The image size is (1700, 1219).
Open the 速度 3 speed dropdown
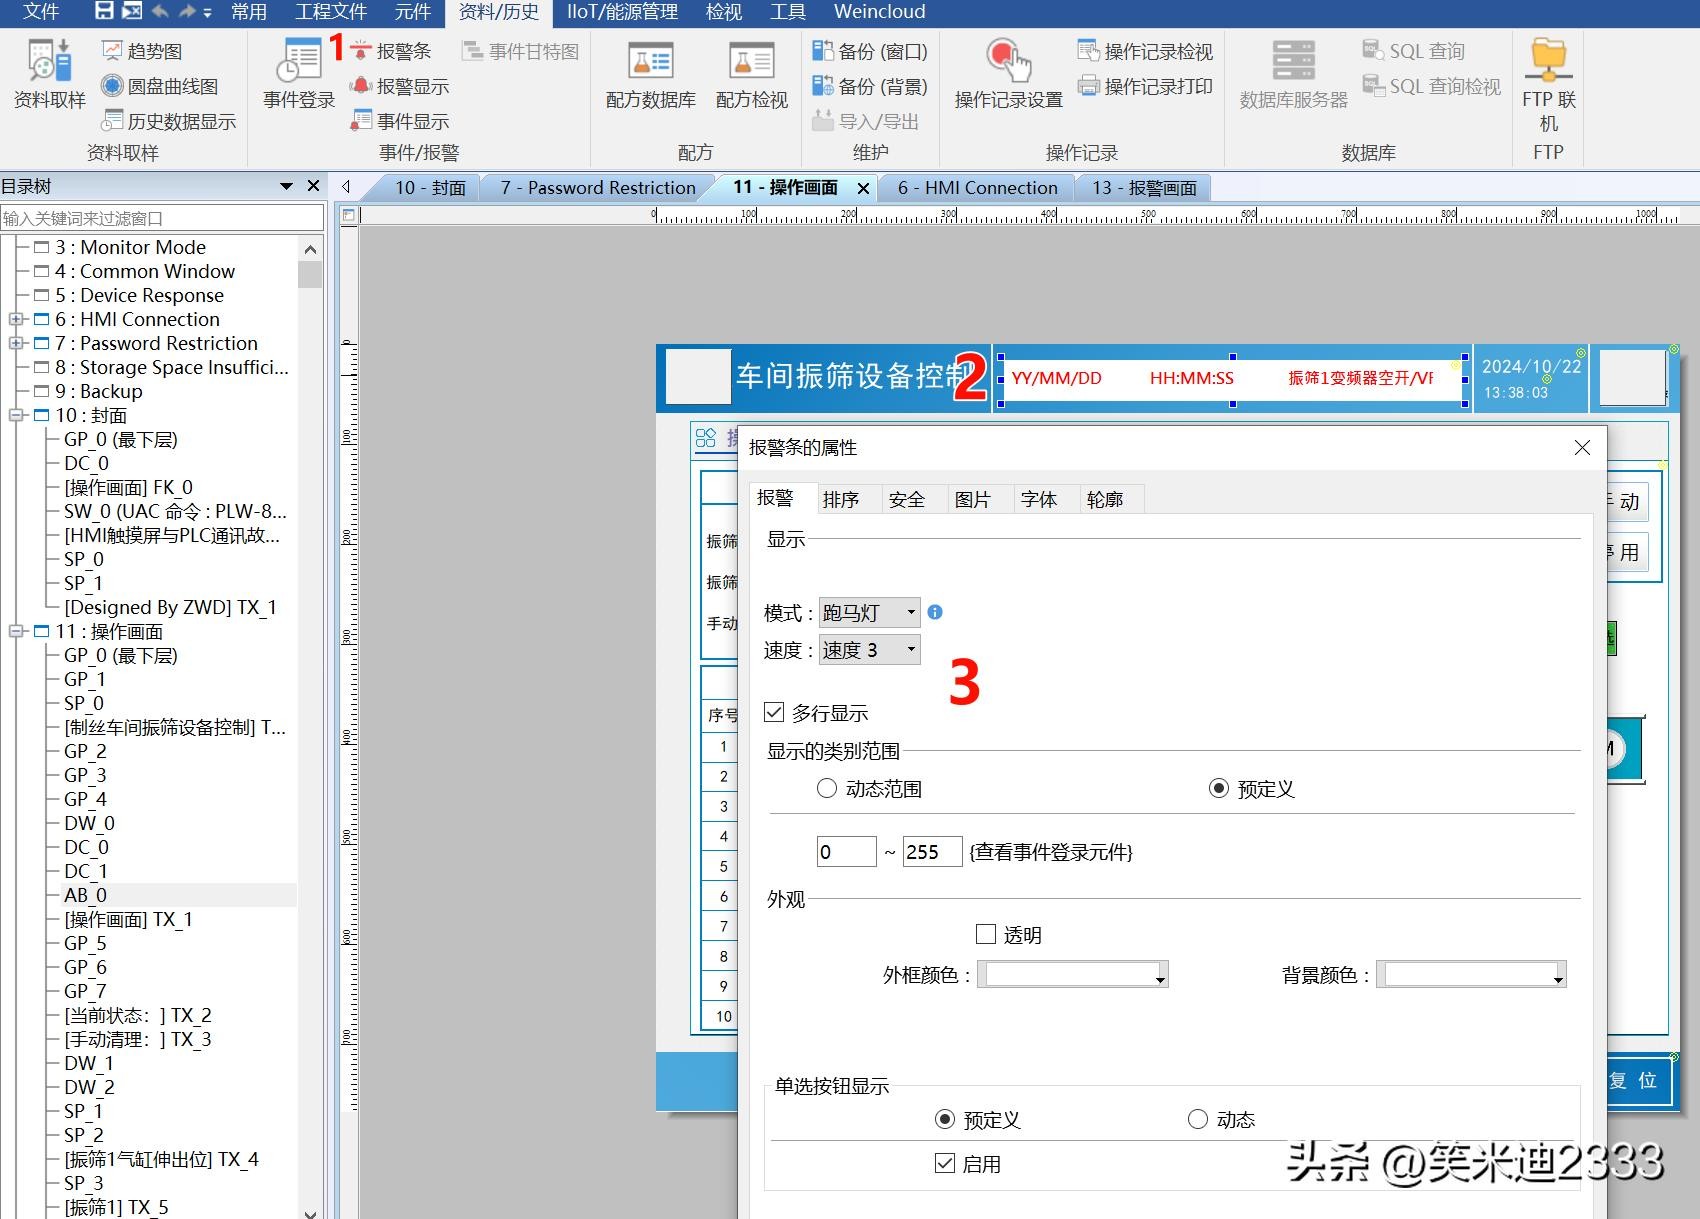tap(869, 650)
